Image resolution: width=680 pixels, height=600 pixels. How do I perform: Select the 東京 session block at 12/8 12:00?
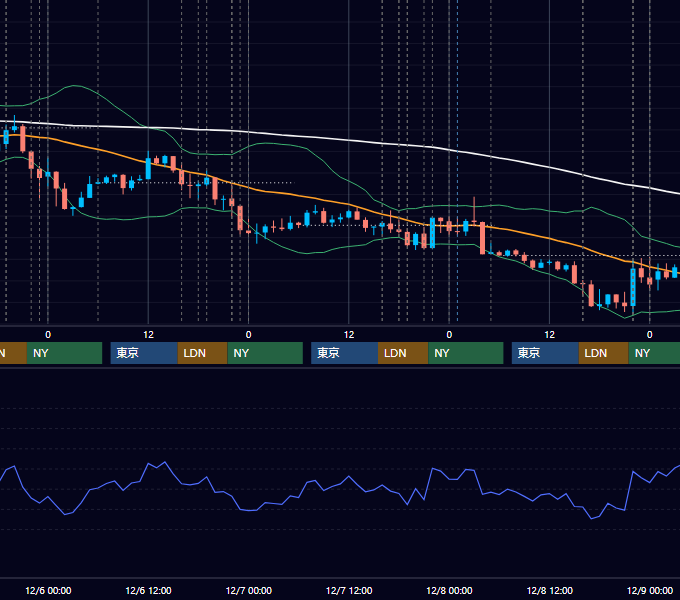click(x=545, y=353)
